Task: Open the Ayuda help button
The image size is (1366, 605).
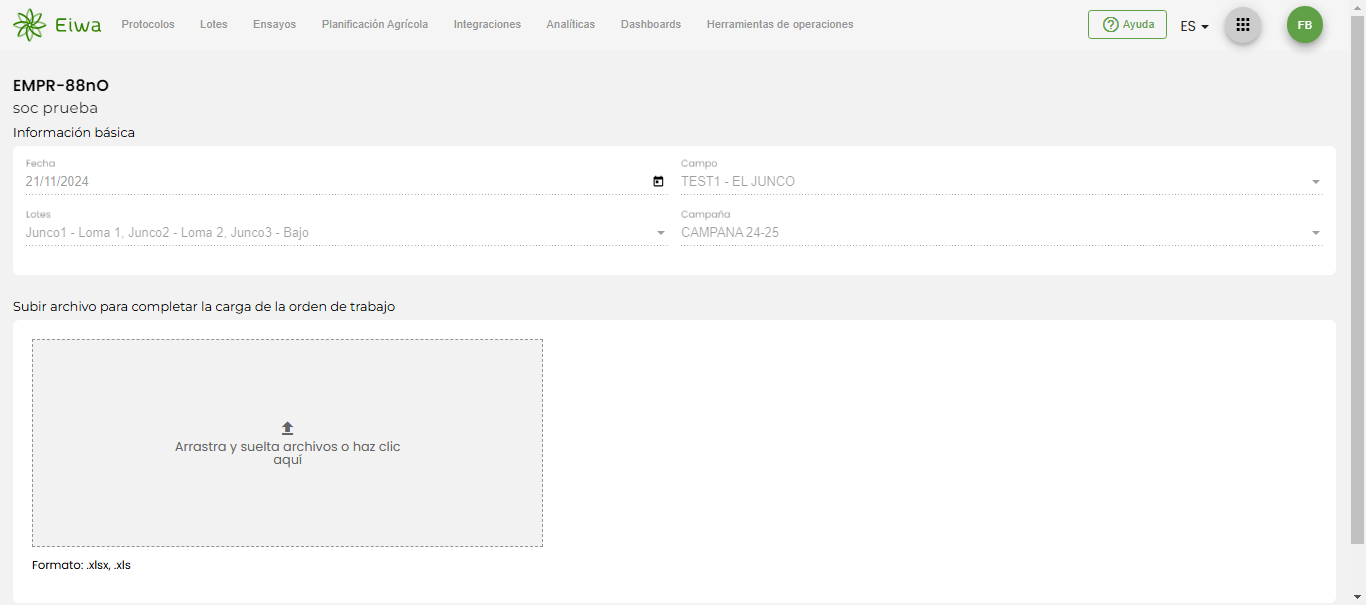Action: [x=1127, y=25]
